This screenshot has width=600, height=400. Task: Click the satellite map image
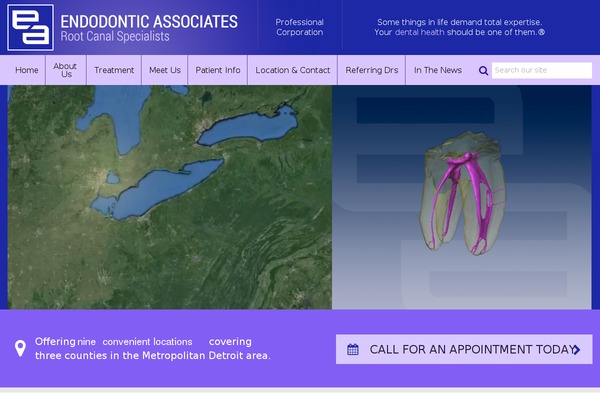[x=170, y=197]
